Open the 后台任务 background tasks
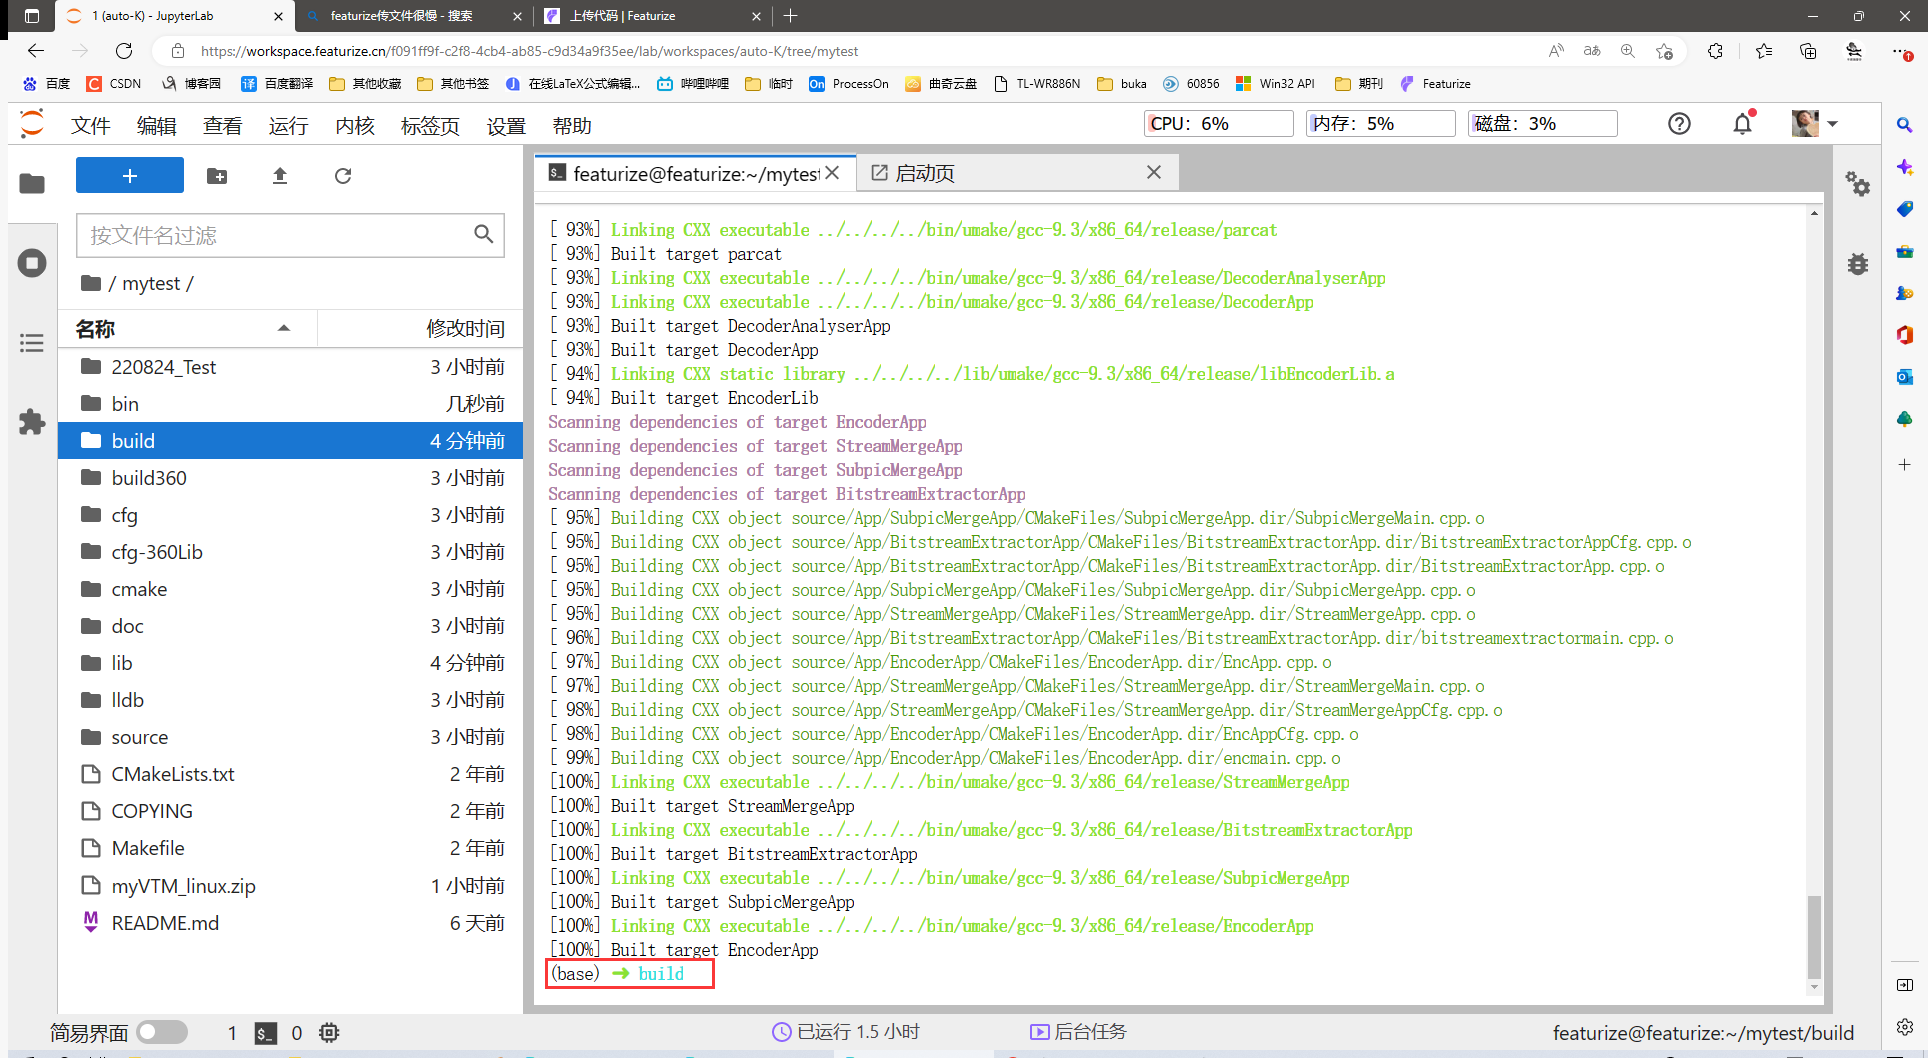The height and width of the screenshot is (1058, 1928). (x=1078, y=1032)
